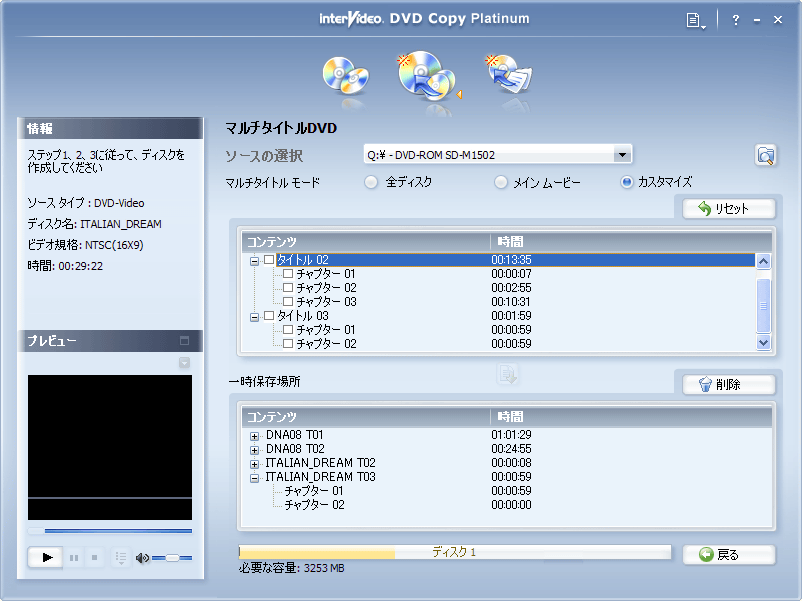The height and width of the screenshot is (601, 802).
Task: Play the preview video
Action: 46,557
